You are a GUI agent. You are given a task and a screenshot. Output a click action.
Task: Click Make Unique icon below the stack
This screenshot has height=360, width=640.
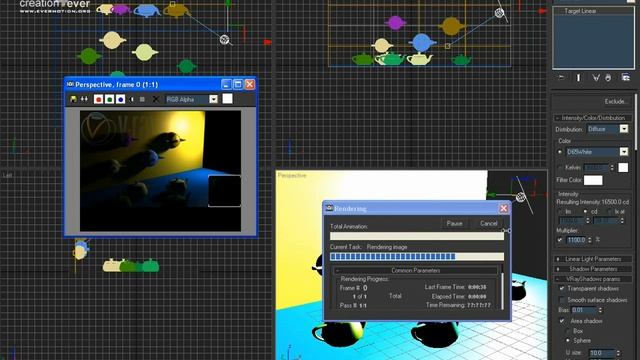596,77
